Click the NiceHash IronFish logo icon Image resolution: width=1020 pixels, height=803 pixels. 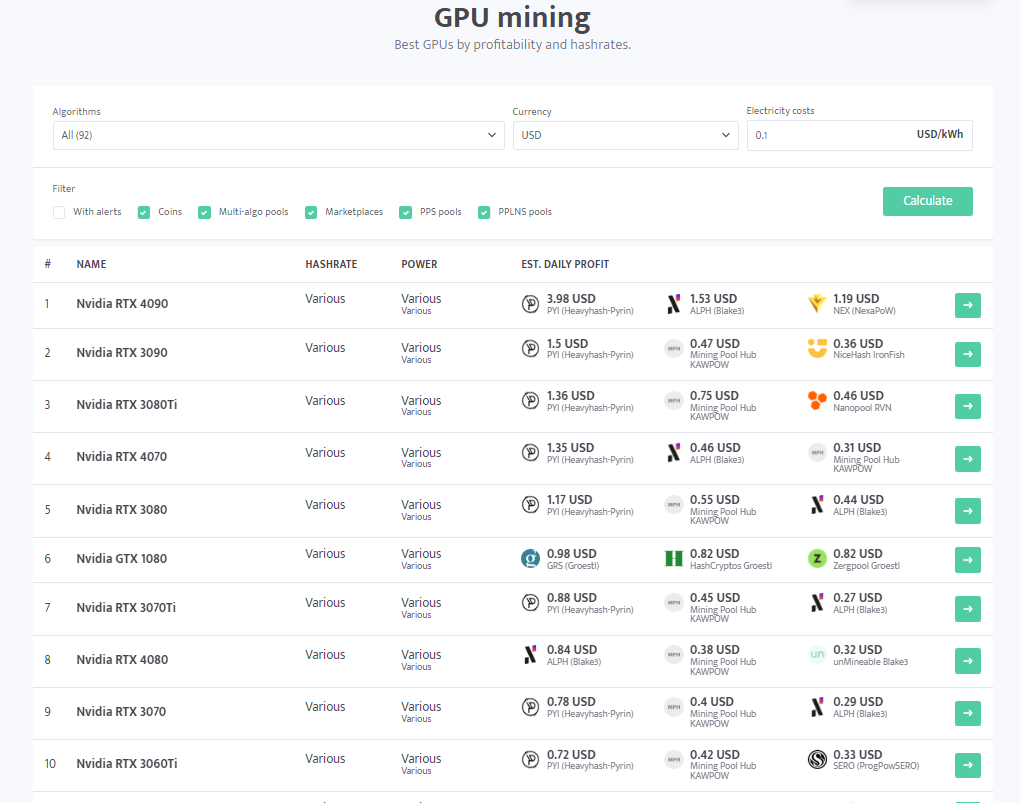click(817, 348)
